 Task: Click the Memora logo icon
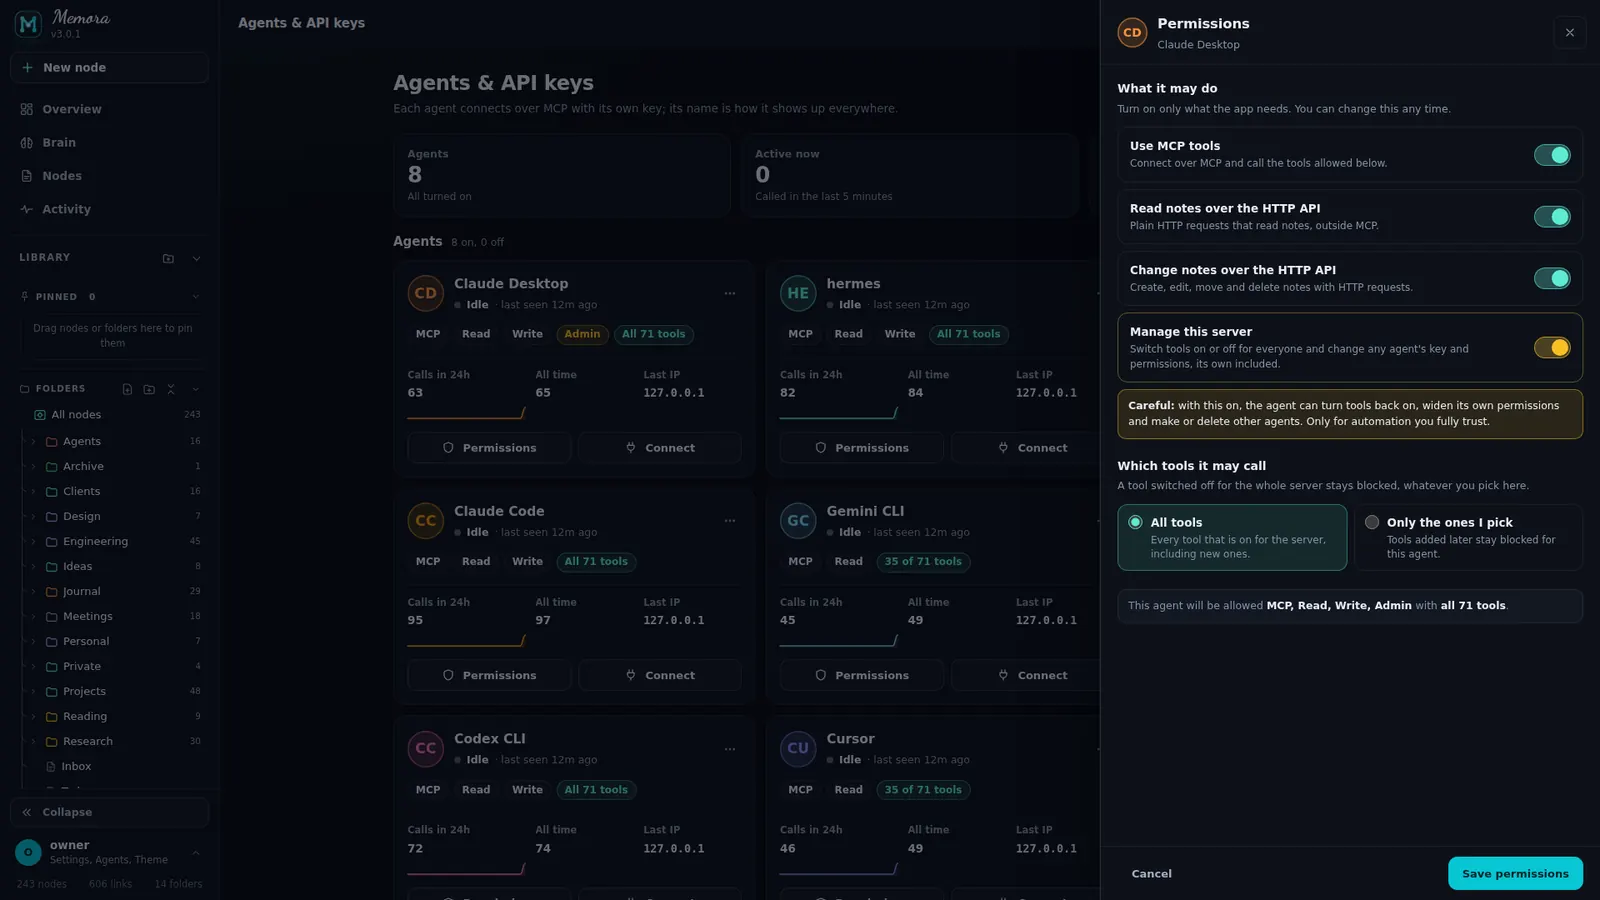click(28, 23)
